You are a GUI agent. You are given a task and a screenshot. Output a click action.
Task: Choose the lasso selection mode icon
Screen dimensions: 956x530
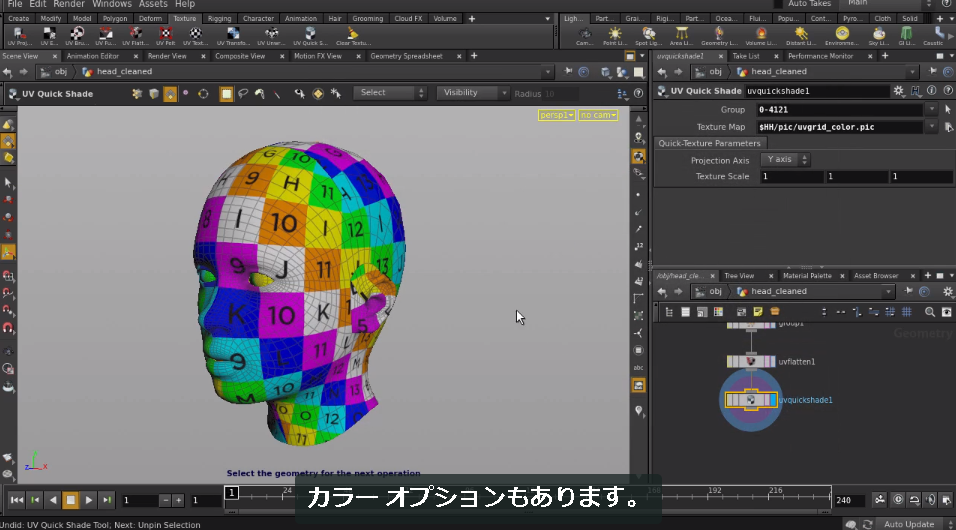(243, 93)
